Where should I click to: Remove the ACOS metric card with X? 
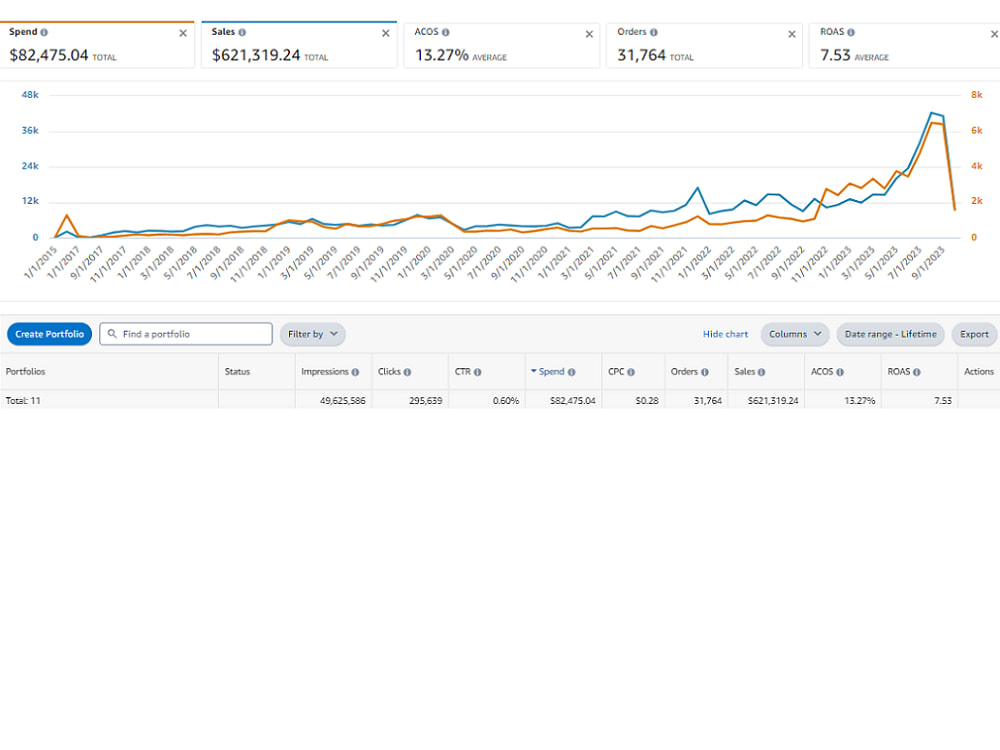(589, 34)
